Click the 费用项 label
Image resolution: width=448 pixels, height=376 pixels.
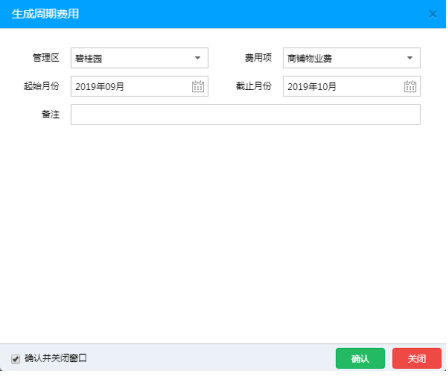[258, 58]
